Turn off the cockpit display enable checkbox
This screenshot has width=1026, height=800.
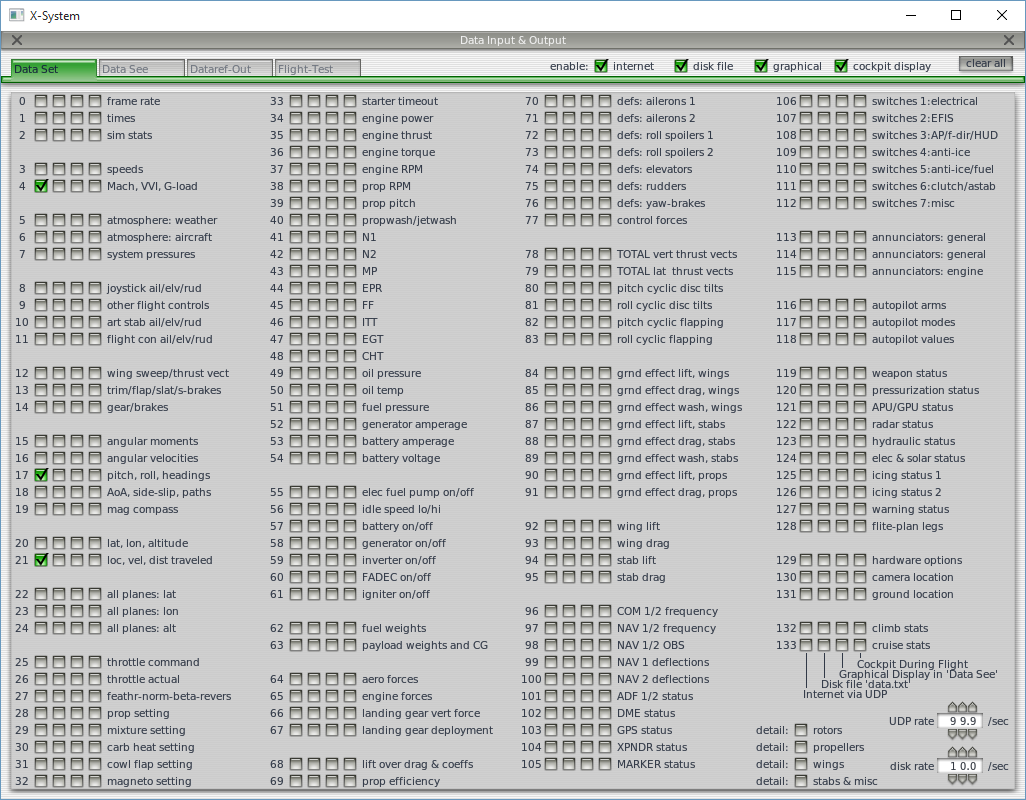[x=841, y=66]
